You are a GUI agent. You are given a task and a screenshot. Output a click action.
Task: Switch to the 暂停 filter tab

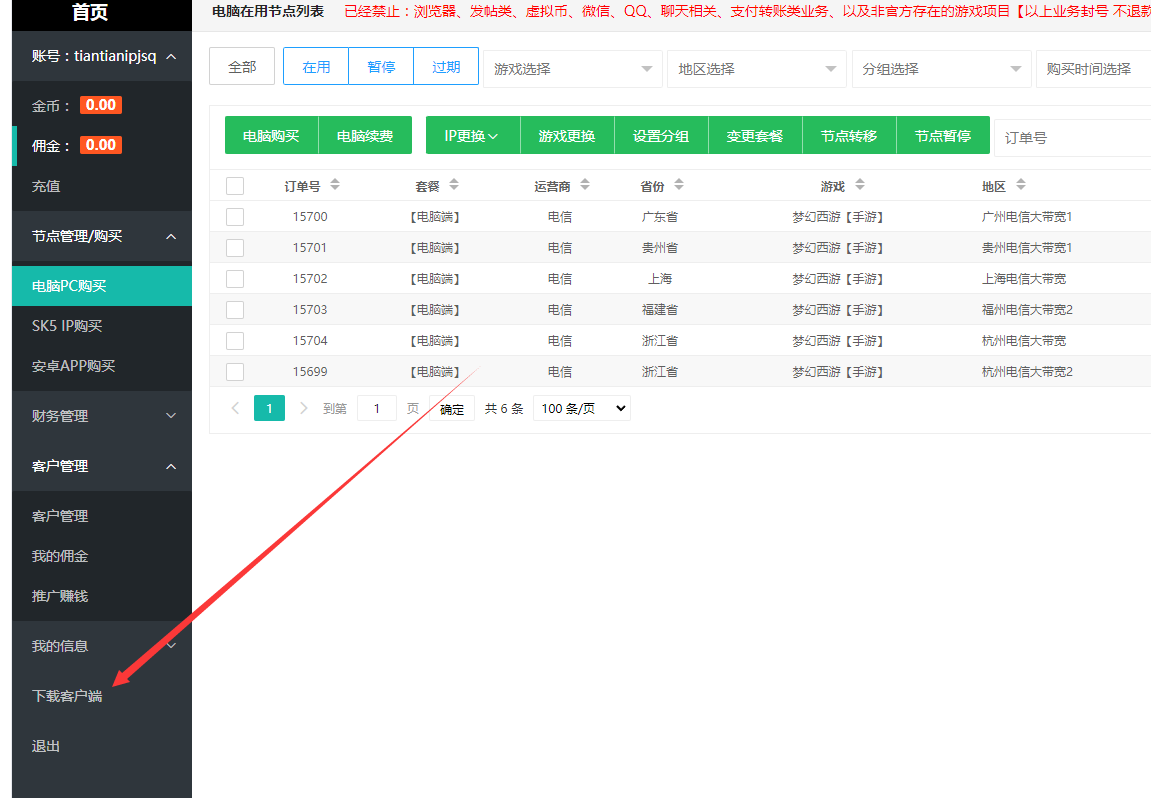(381, 67)
